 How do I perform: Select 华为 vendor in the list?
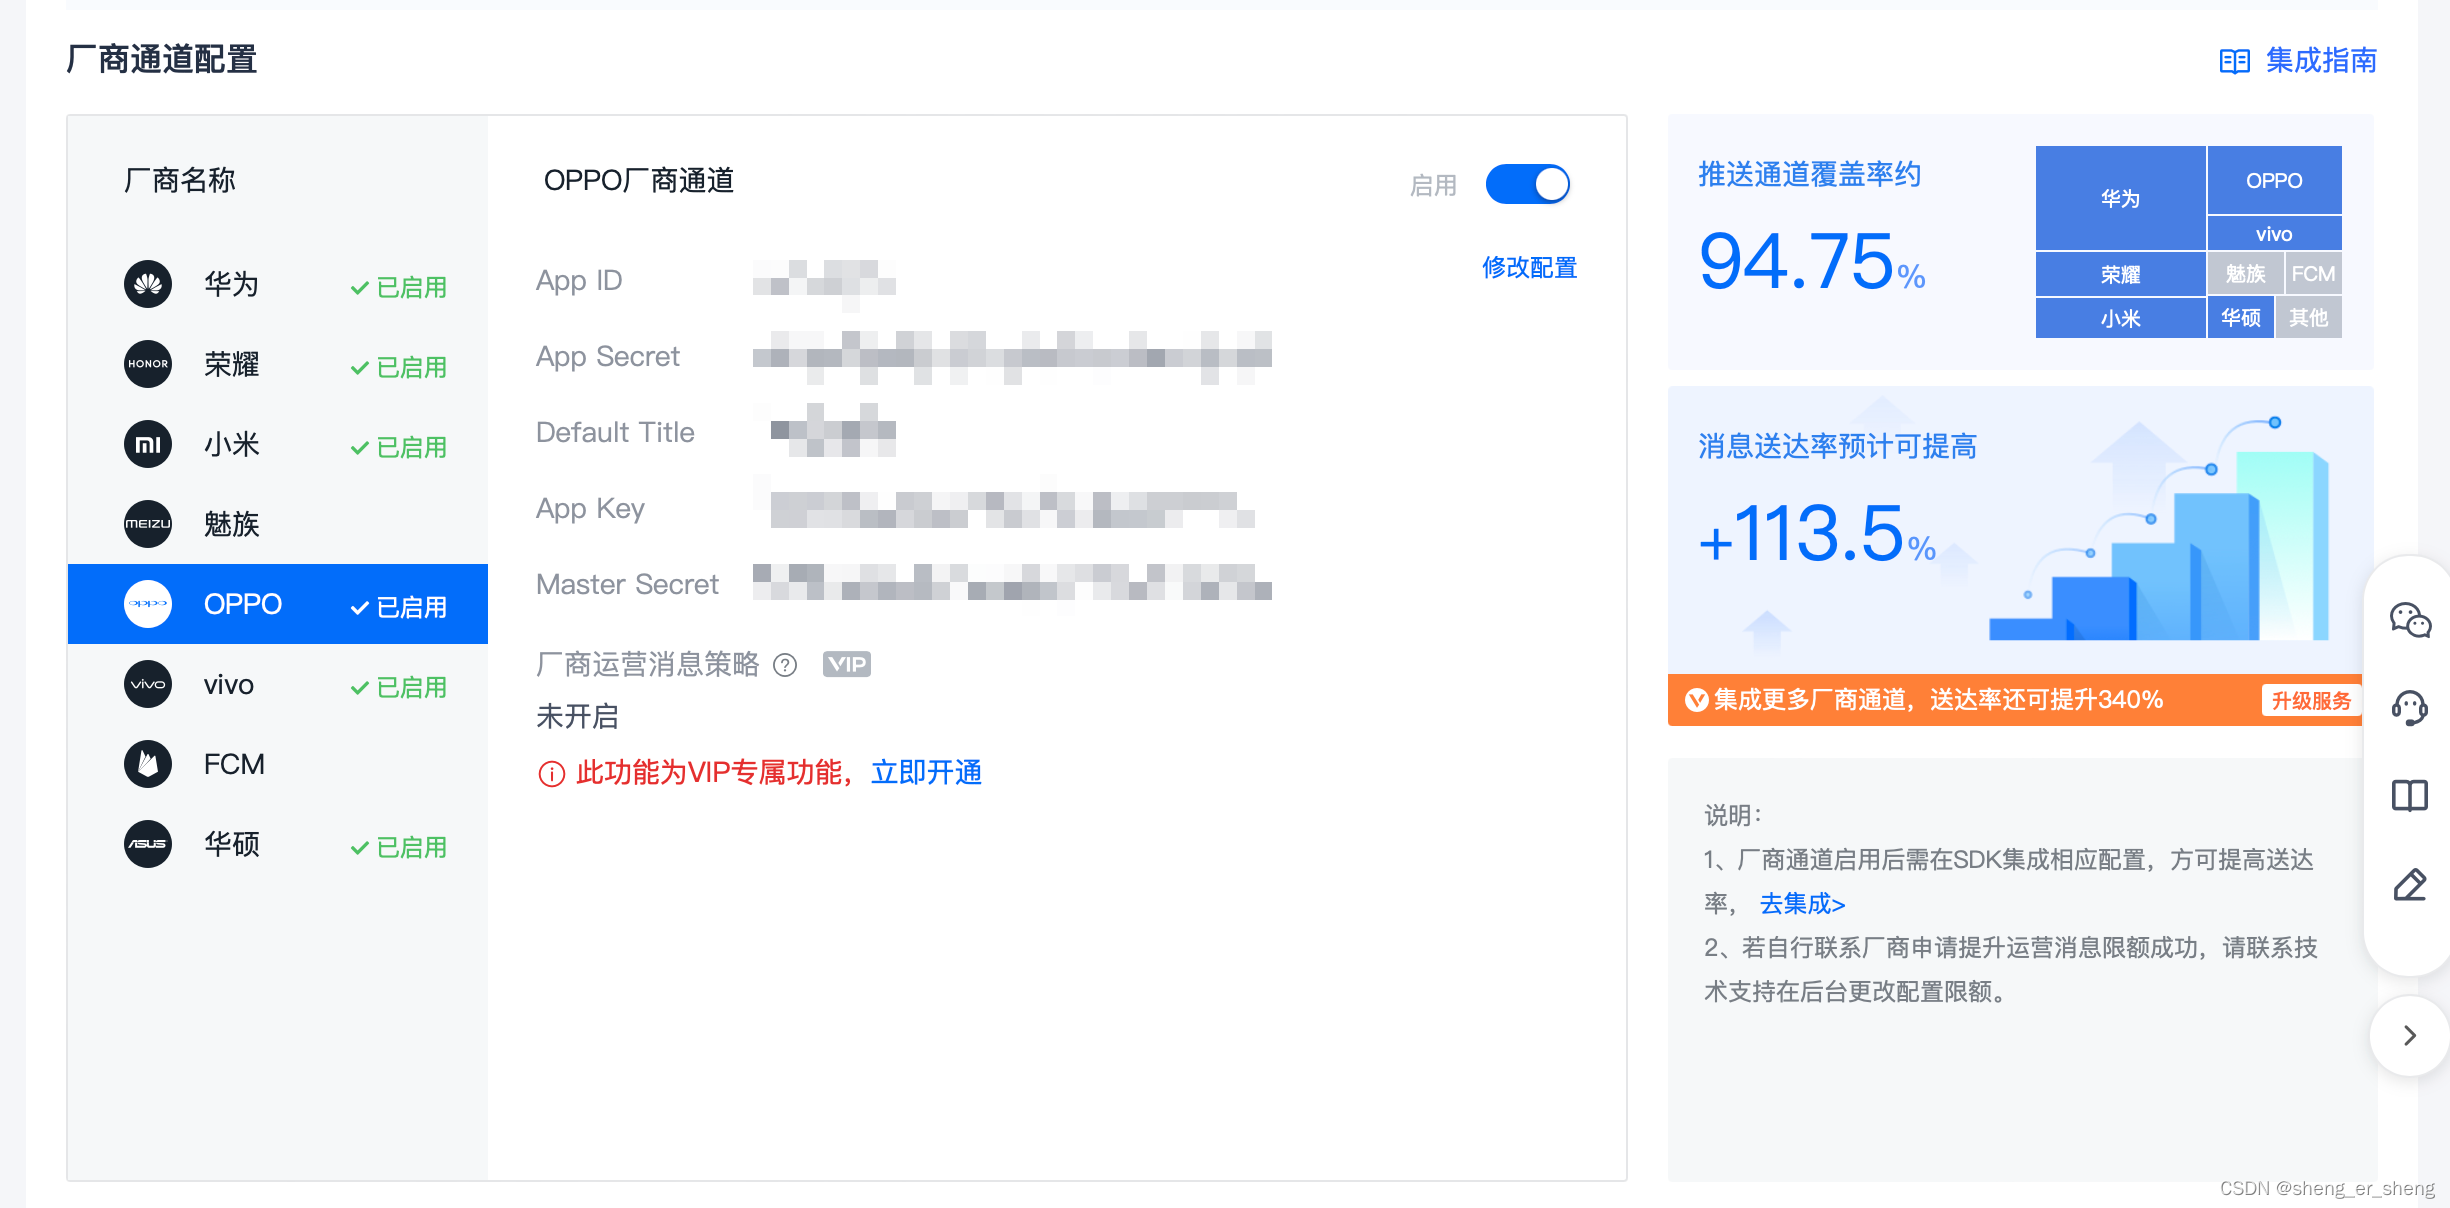277,284
